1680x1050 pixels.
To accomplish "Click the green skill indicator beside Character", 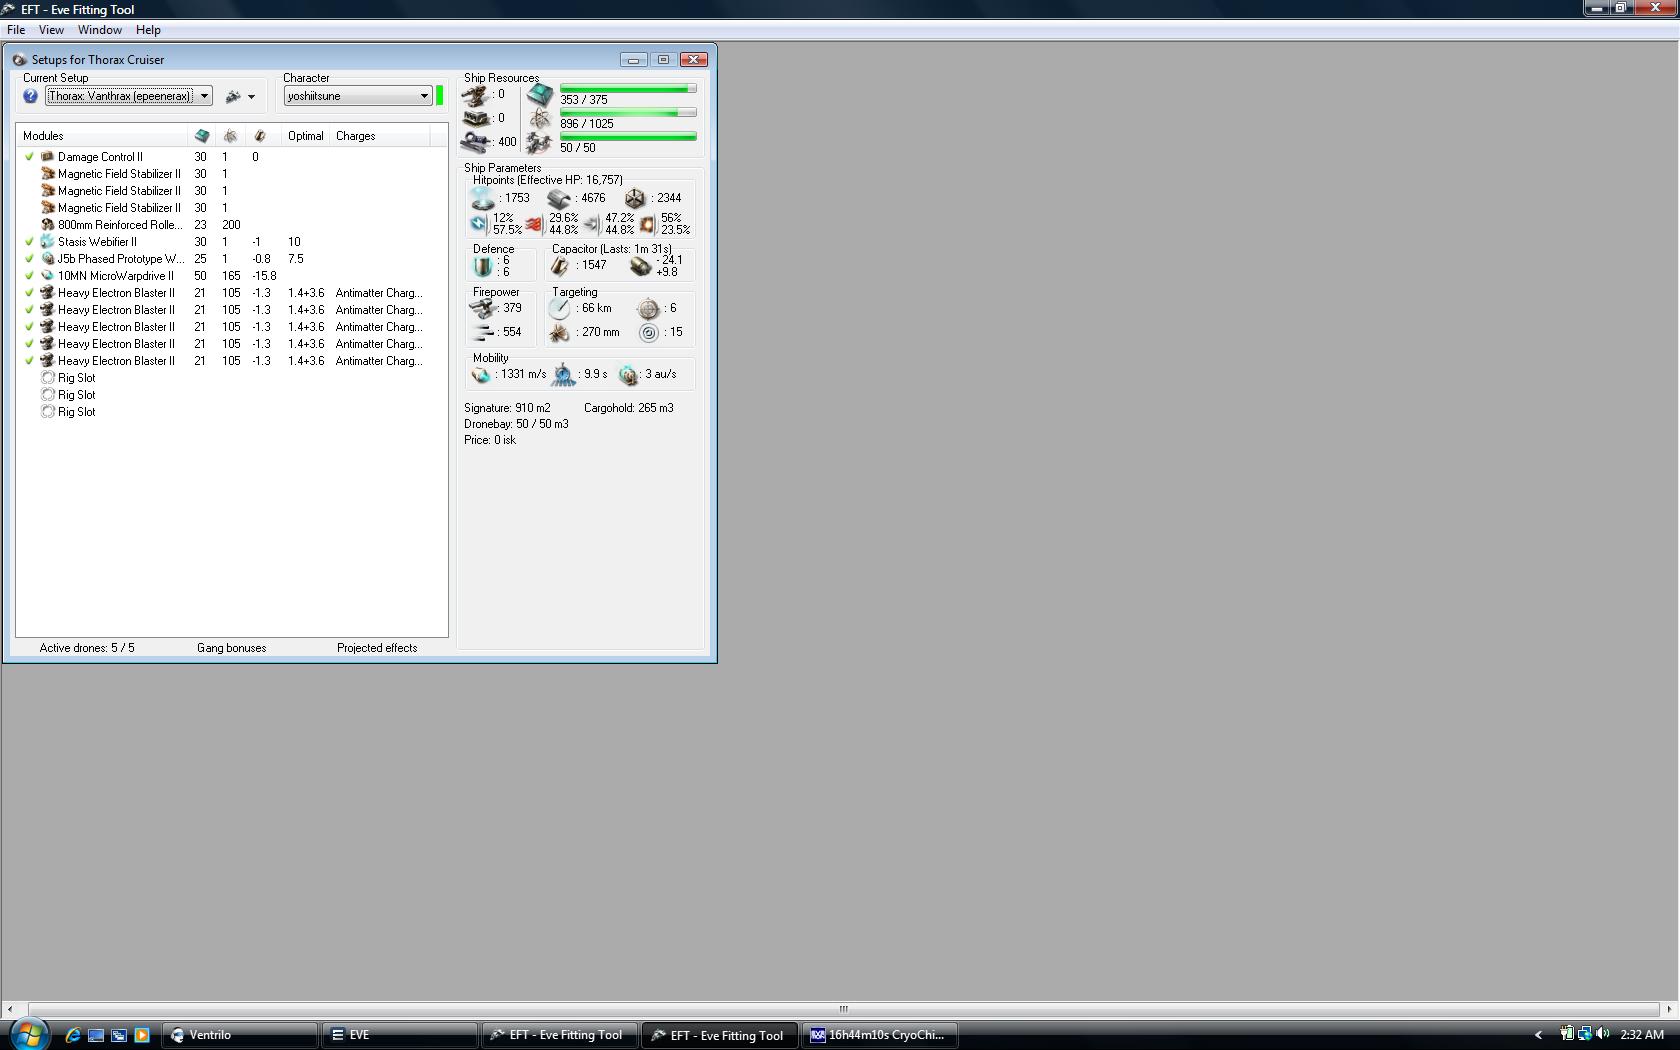I will pyautogui.click(x=440, y=96).
